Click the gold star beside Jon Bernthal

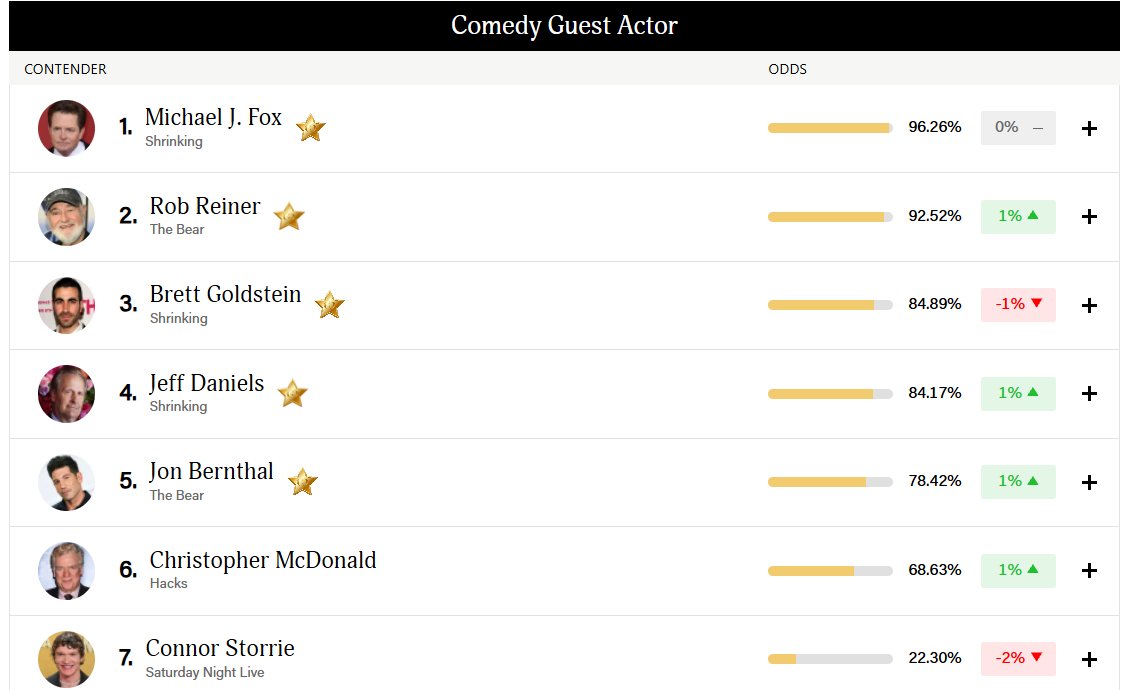click(303, 481)
